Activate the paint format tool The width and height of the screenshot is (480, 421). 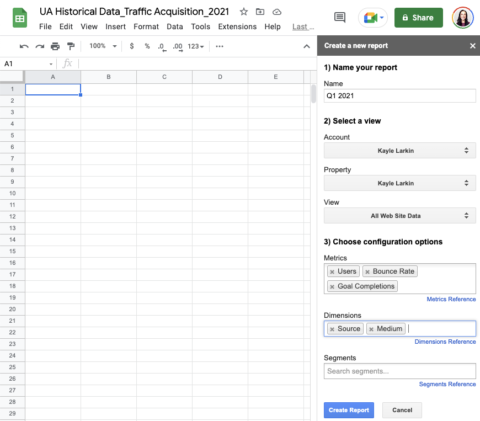pos(71,46)
